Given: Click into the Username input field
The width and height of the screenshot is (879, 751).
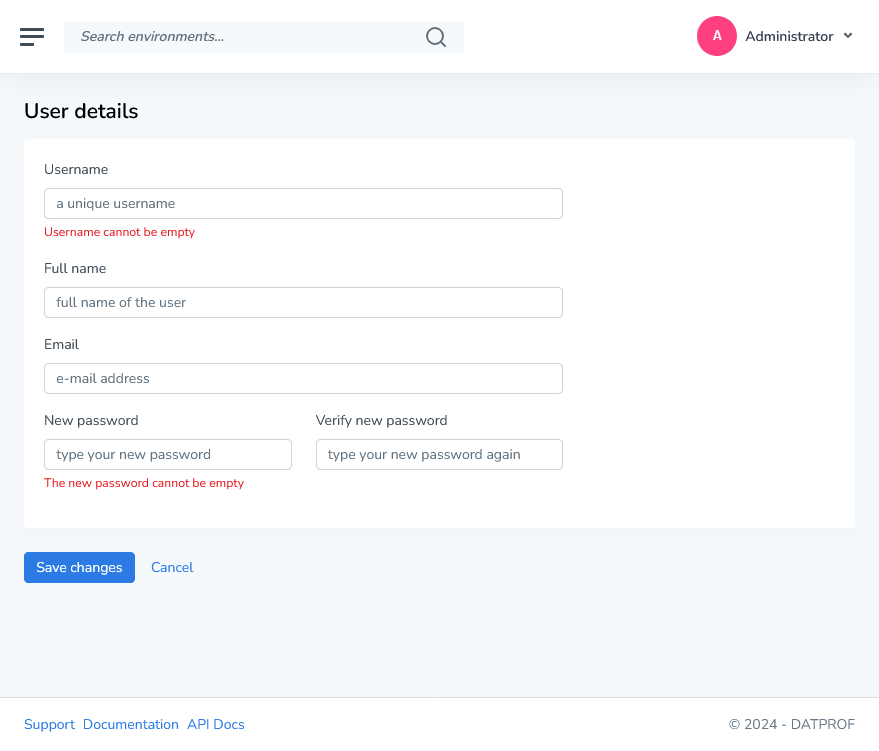Looking at the screenshot, I should pyautogui.click(x=303, y=204).
